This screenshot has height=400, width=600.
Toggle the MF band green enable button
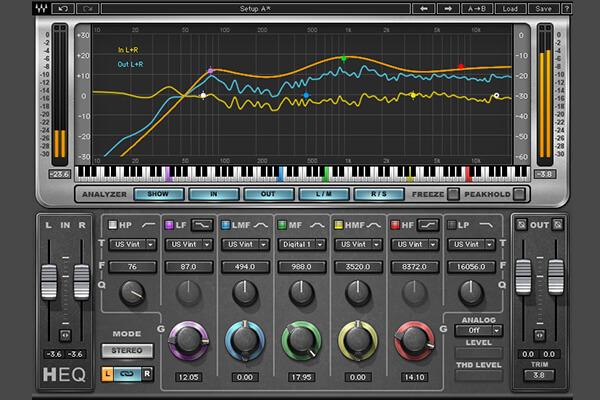point(284,225)
